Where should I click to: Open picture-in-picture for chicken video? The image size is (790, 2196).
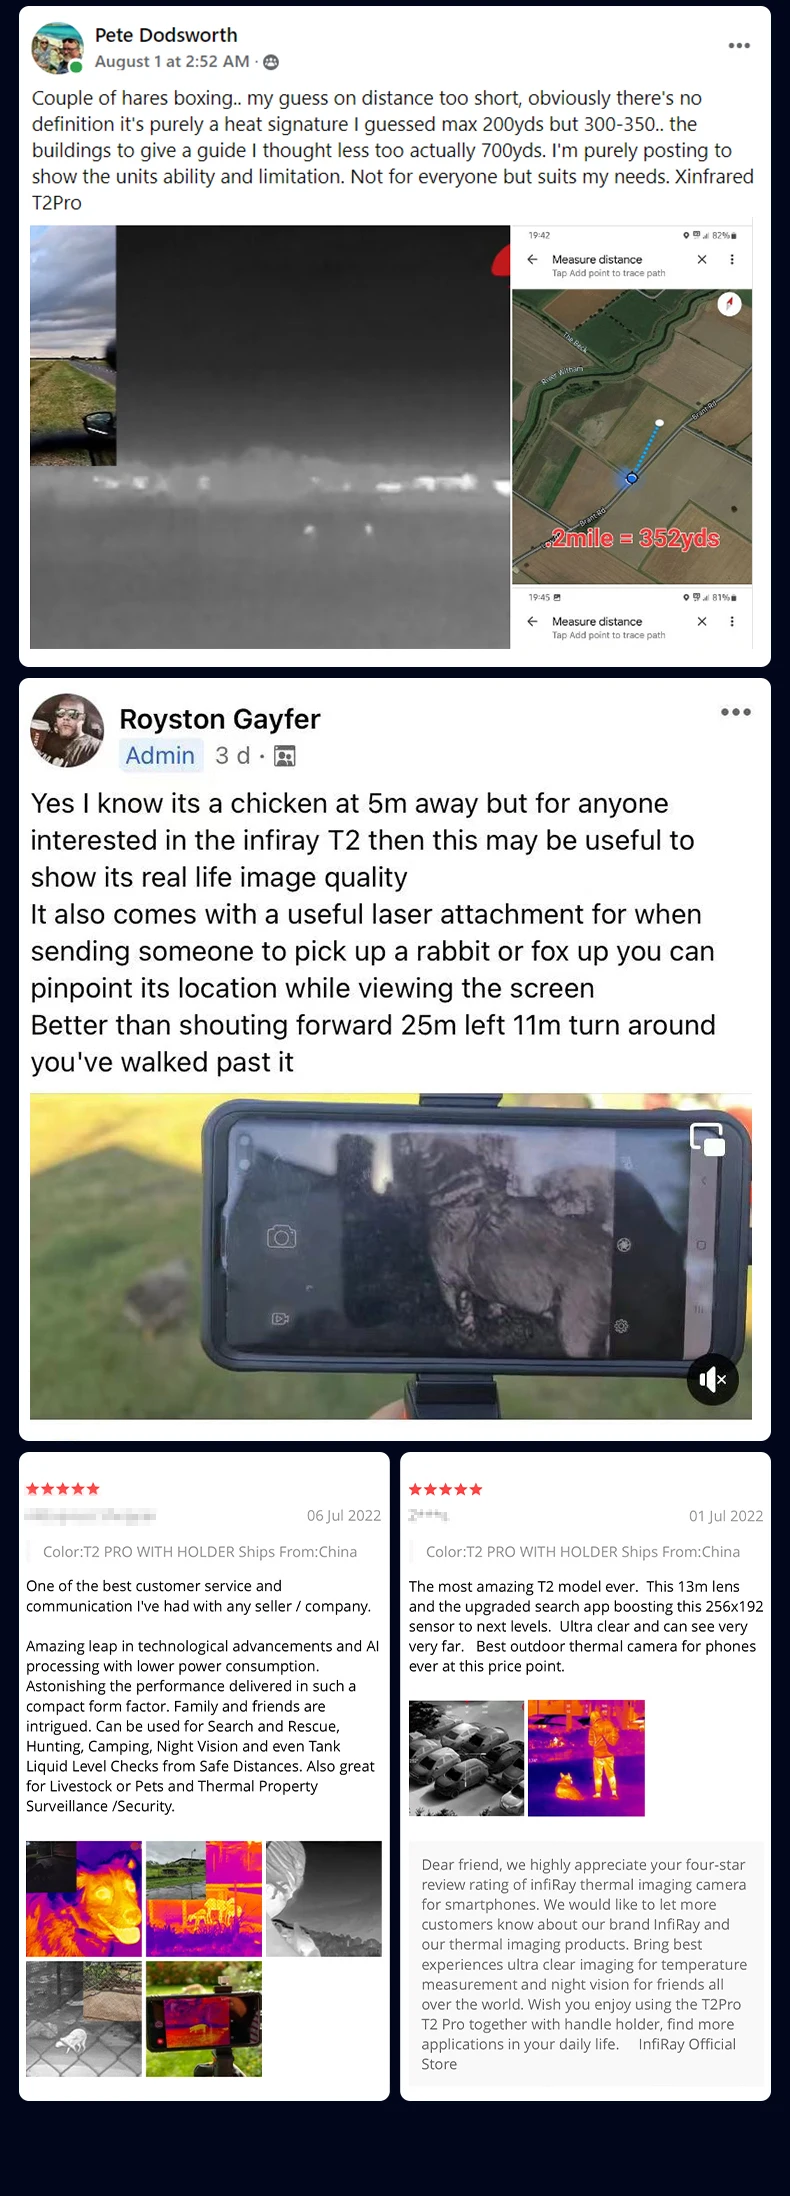[x=708, y=1139]
